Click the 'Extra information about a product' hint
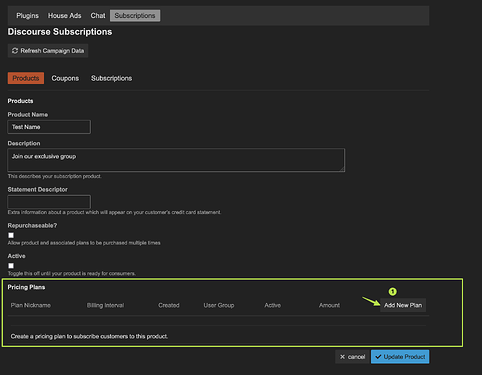482x375 pixels. (114, 212)
